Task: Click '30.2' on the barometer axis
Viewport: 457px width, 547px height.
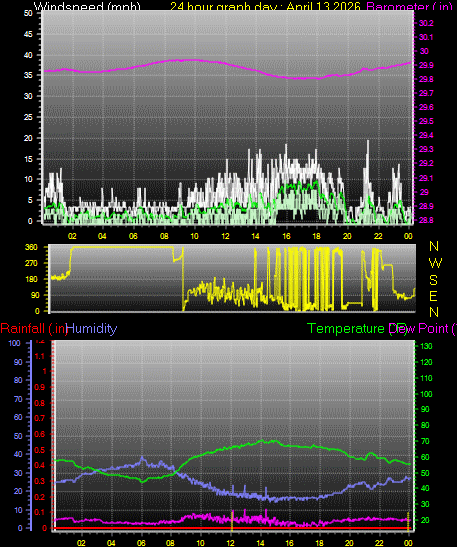Action: 426,23
